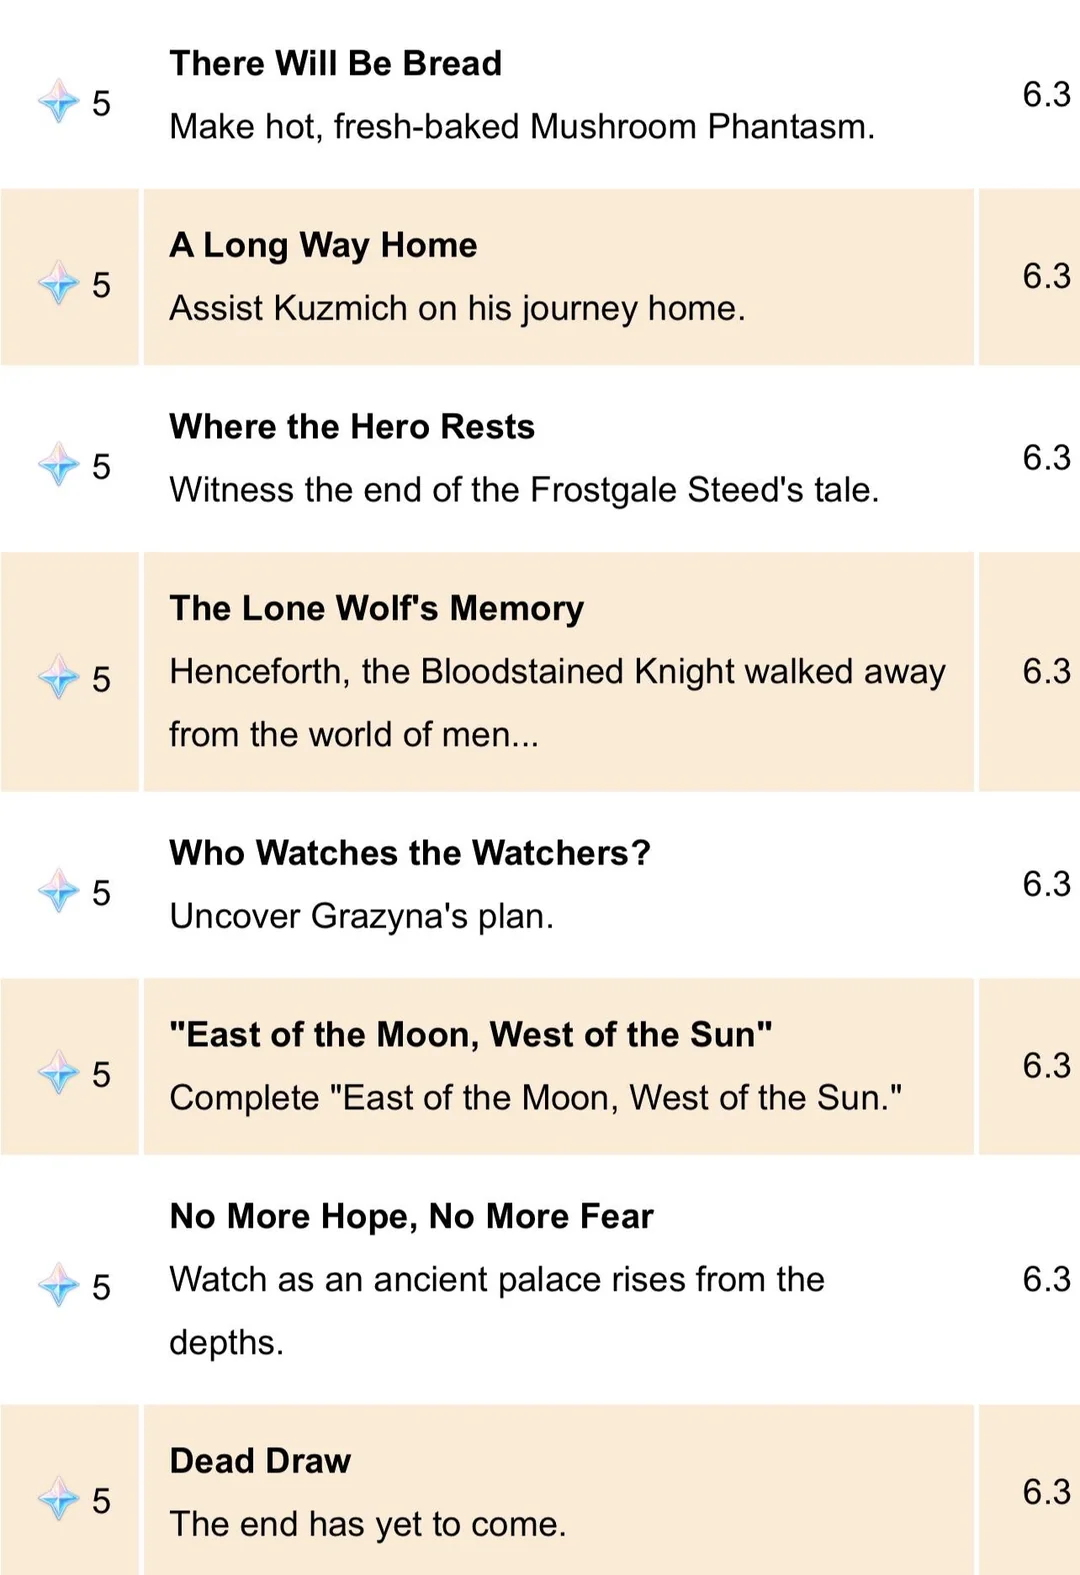
Task: Click primogem icon in East of the Moon row
Action: click(x=58, y=1073)
